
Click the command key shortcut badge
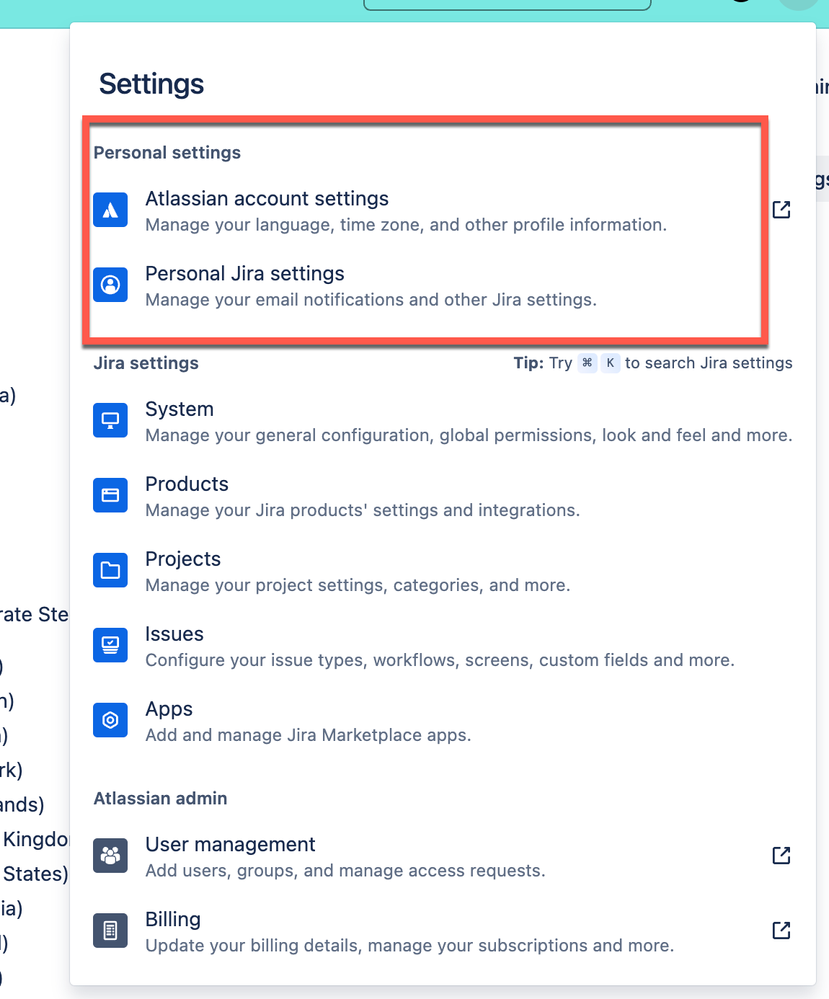pos(587,363)
